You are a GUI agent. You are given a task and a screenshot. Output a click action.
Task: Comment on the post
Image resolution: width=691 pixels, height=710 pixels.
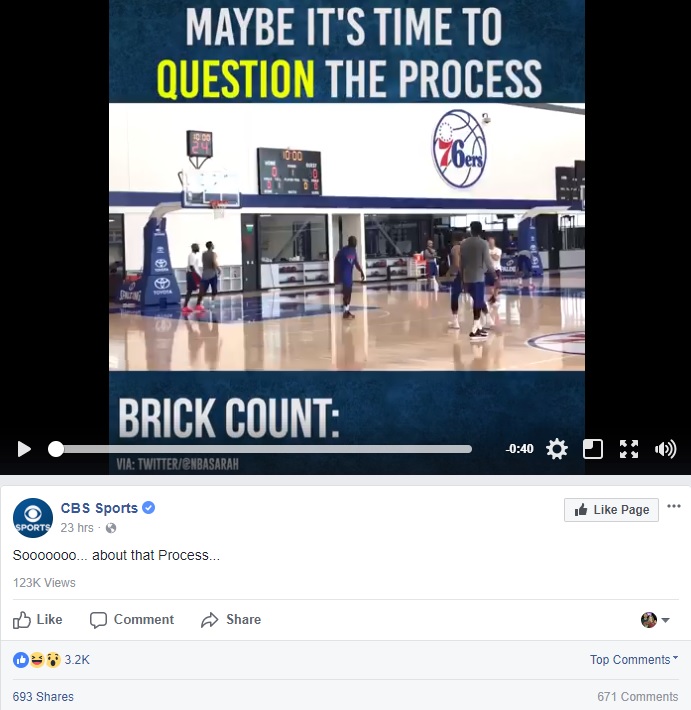[132, 619]
